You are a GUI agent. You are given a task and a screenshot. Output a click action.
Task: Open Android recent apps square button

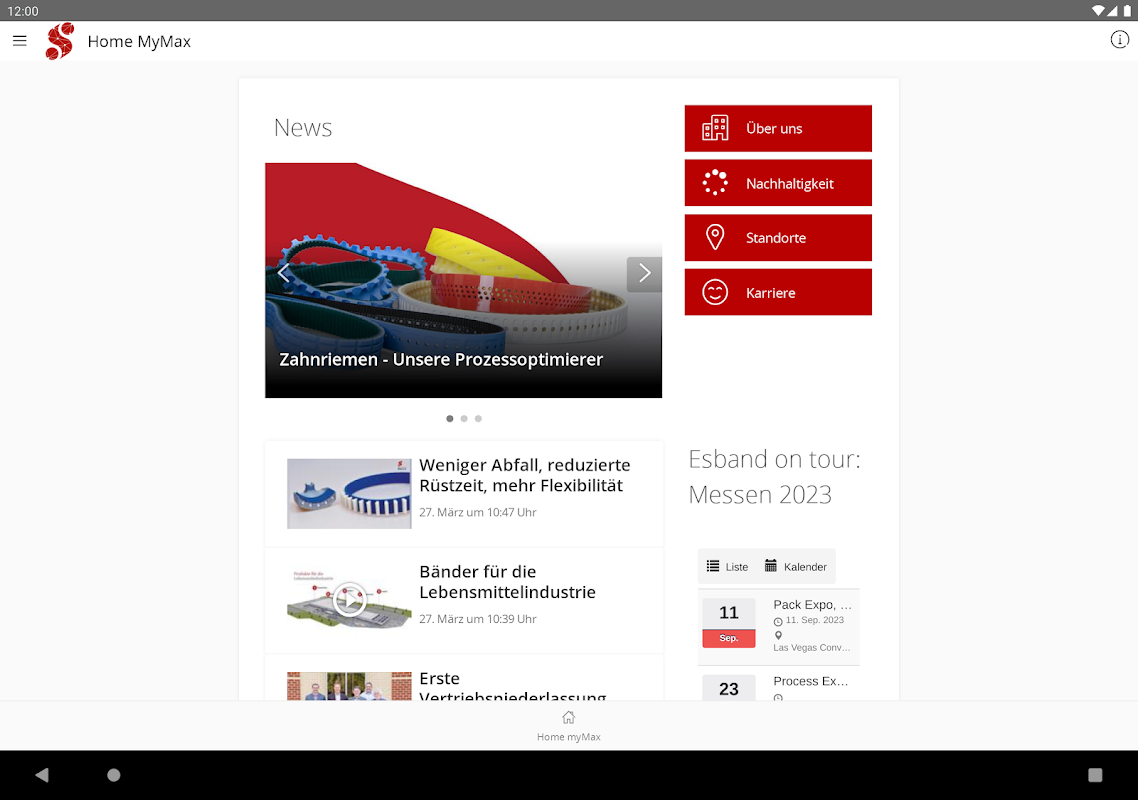(x=1095, y=775)
